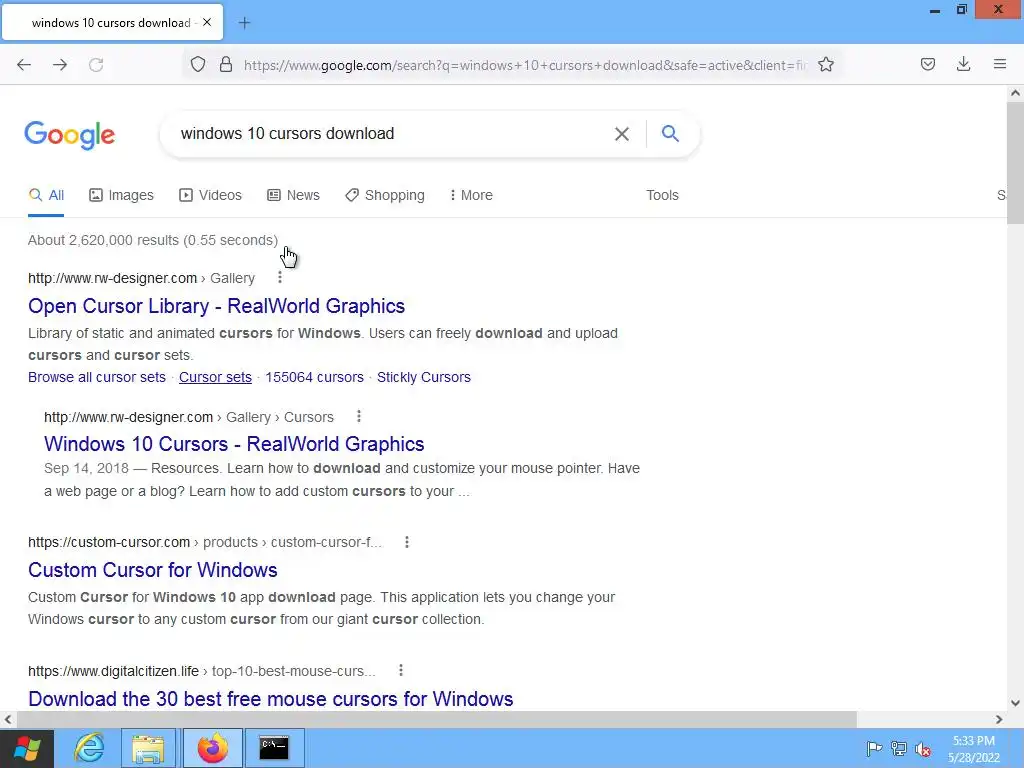Viewport: 1024px width, 768px height.
Task: Bookmark this page with the star icon
Action: tap(826, 65)
